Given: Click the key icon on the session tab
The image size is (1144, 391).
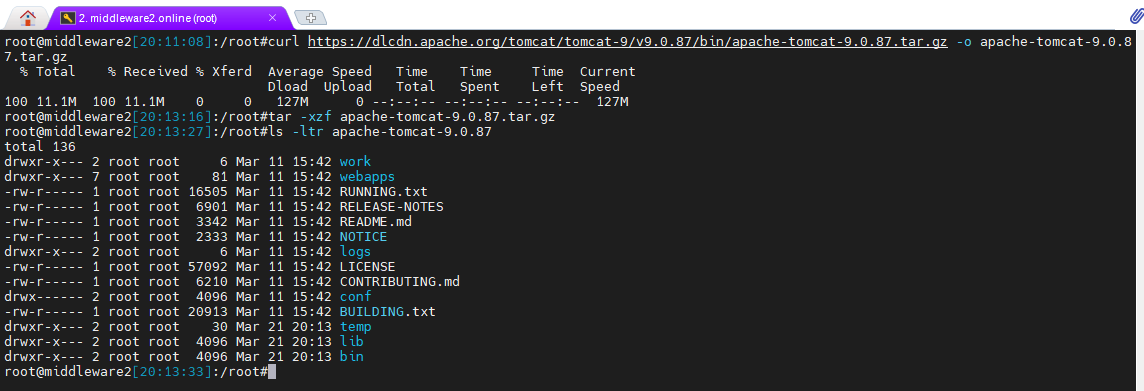Looking at the screenshot, I should (x=68, y=18).
